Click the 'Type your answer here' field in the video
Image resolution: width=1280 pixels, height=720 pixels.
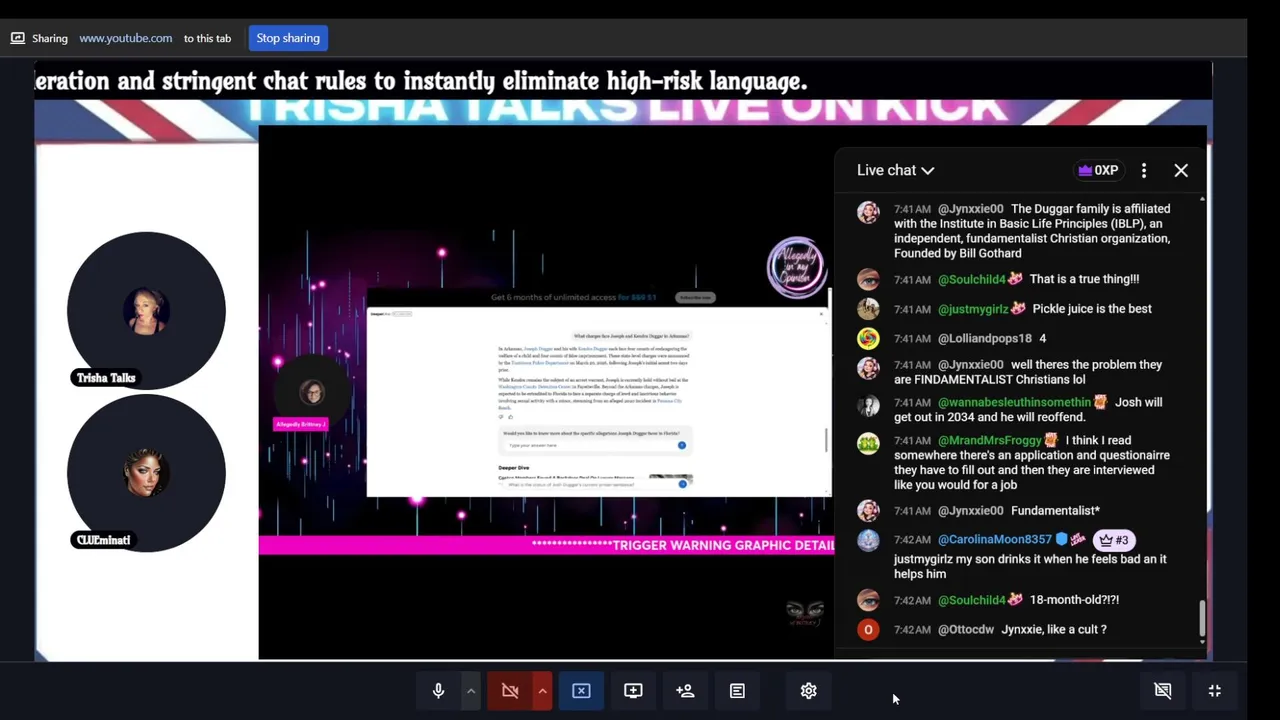click(x=593, y=445)
